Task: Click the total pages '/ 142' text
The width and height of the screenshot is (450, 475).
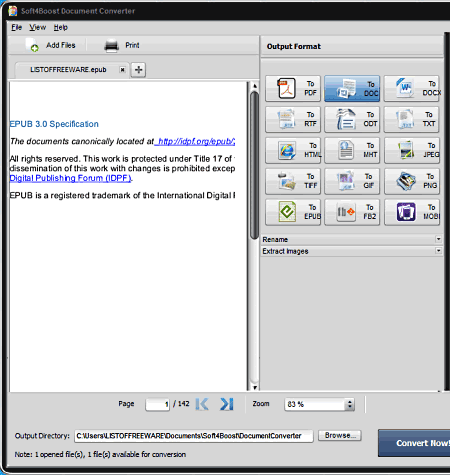Action: 181,404
